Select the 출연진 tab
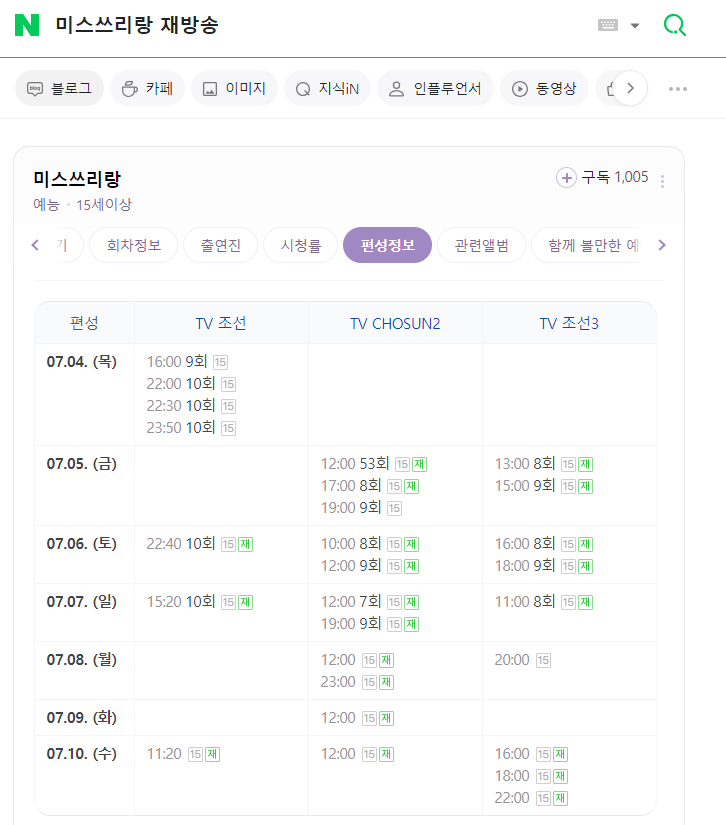This screenshot has width=726, height=825. click(220, 245)
